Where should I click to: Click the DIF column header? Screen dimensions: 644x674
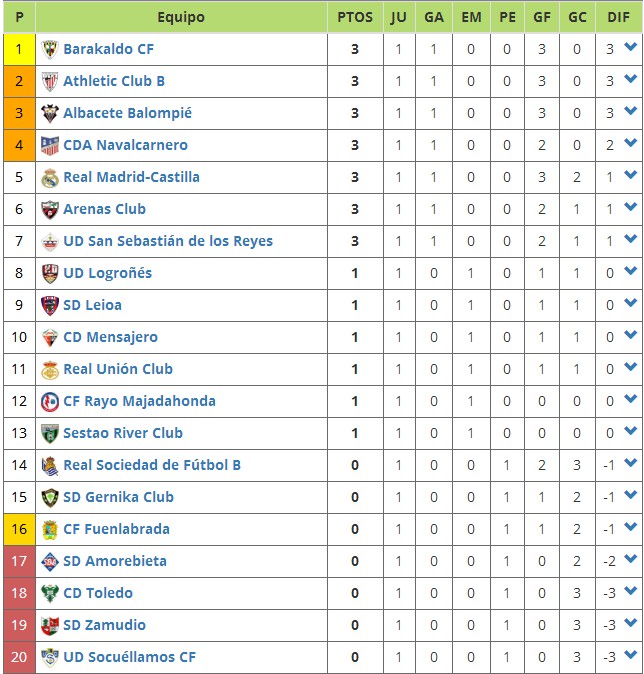tap(618, 17)
